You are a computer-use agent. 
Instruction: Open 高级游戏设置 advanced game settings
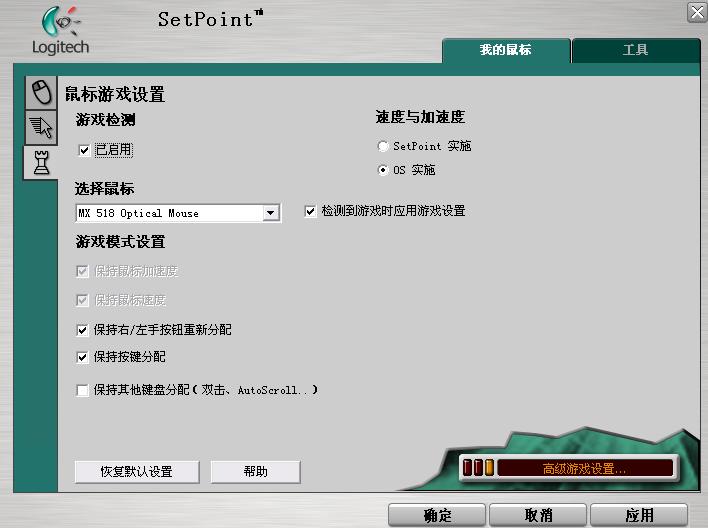pos(584,468)
